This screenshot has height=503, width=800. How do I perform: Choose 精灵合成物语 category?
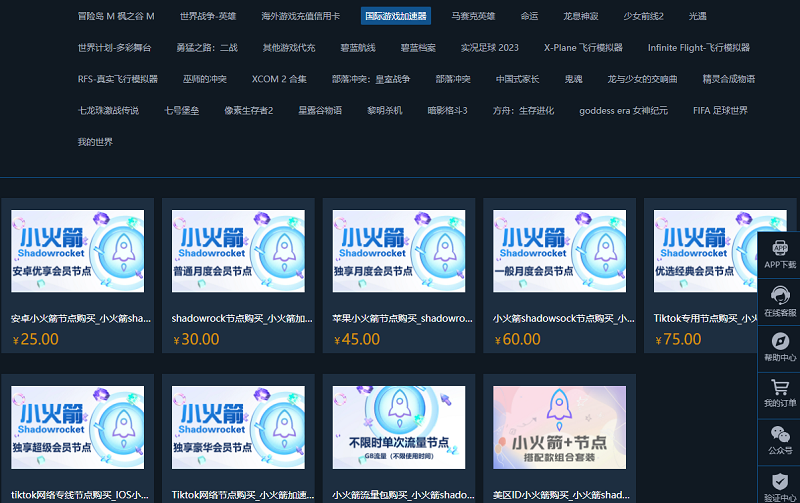coord(729,79)
